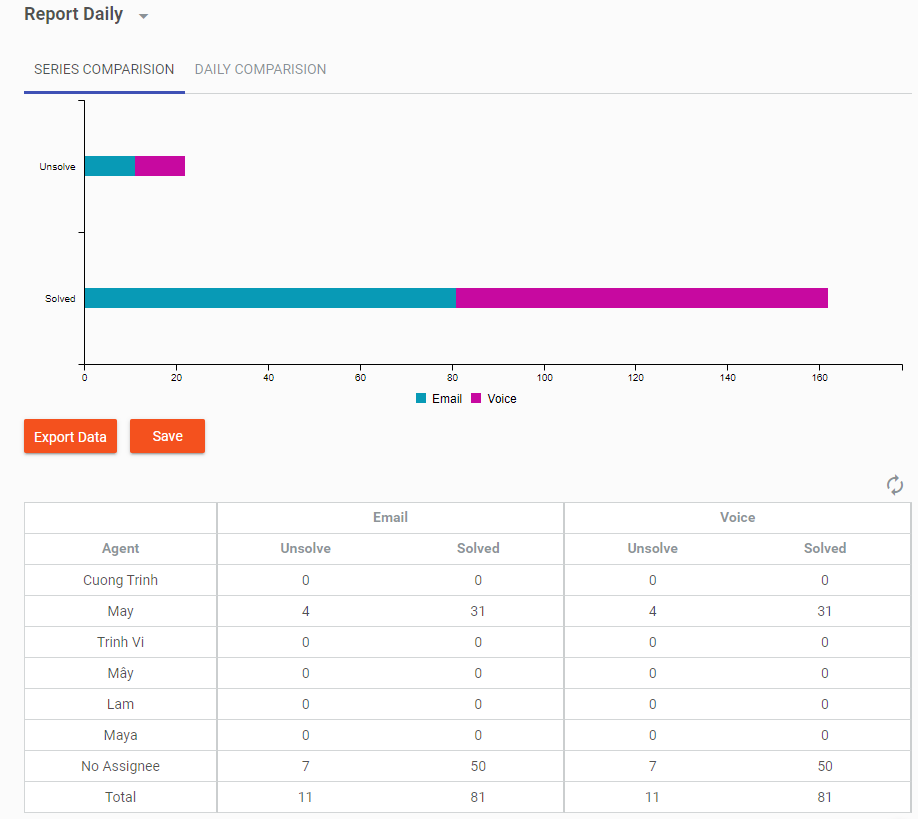Click No Assignee's Email Solved value 50

[478, 766]
